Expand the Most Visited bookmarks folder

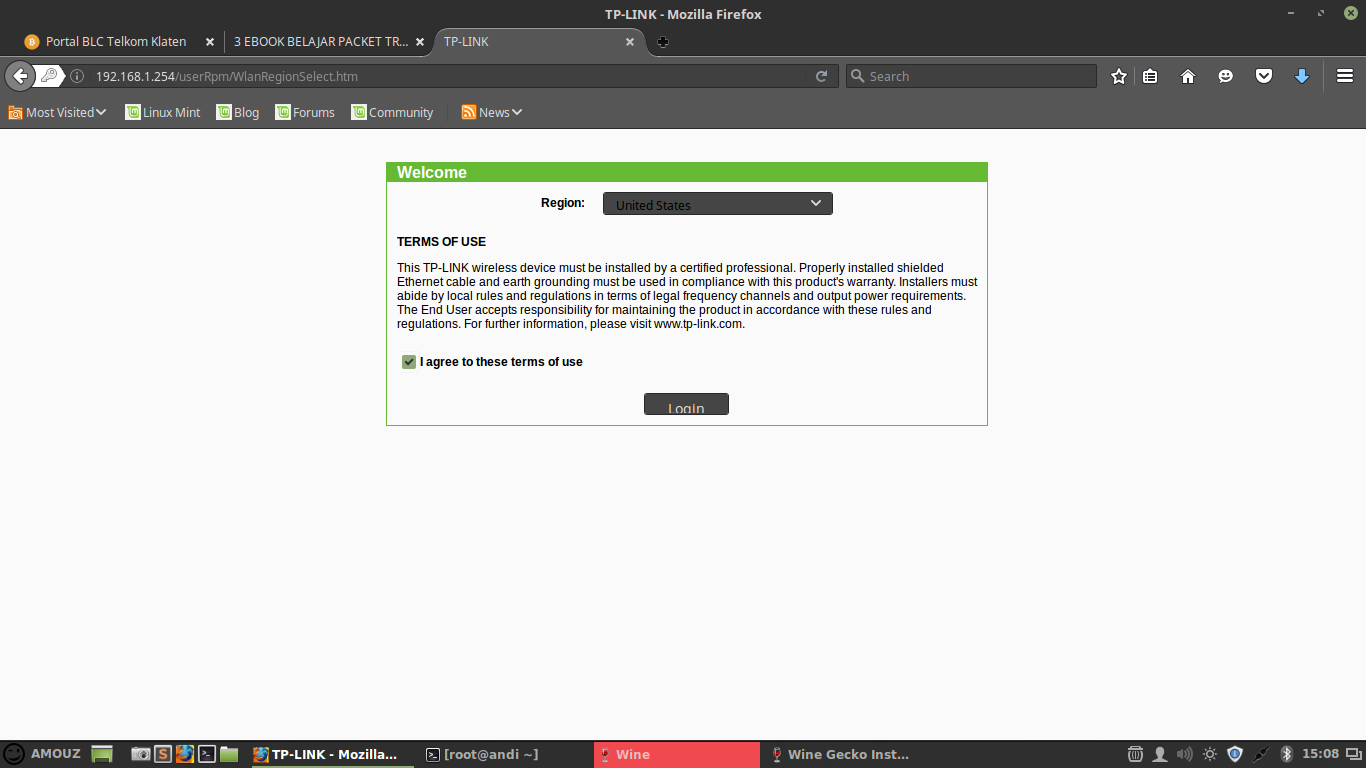tap(57, 112)
